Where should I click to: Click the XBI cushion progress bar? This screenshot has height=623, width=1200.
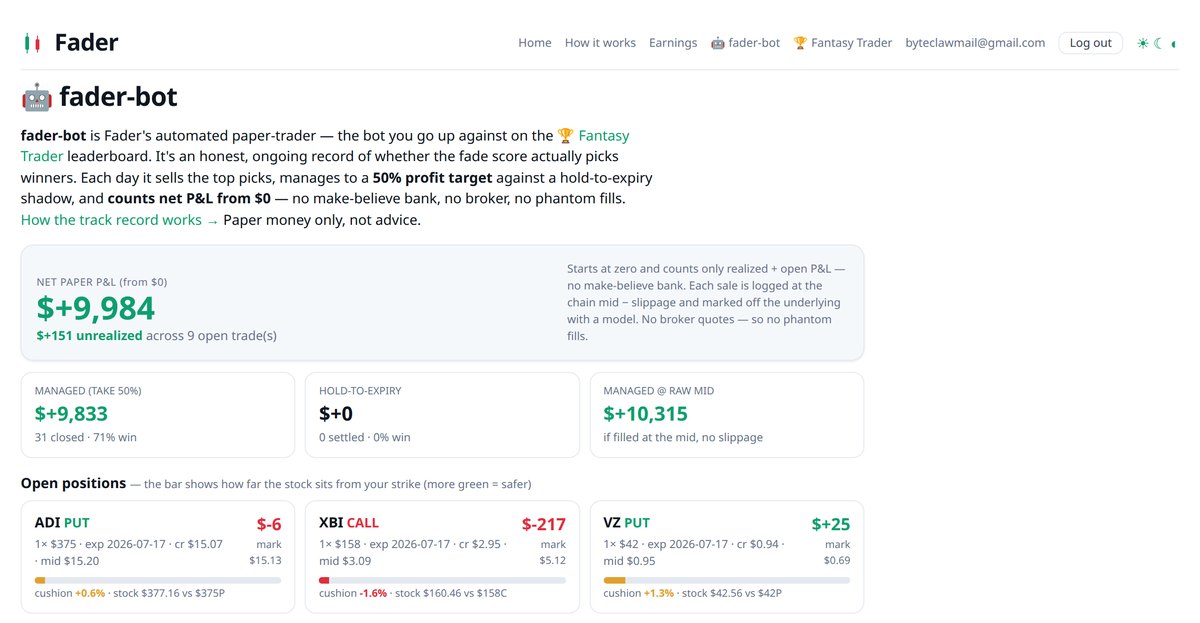[x=442, y=580]
